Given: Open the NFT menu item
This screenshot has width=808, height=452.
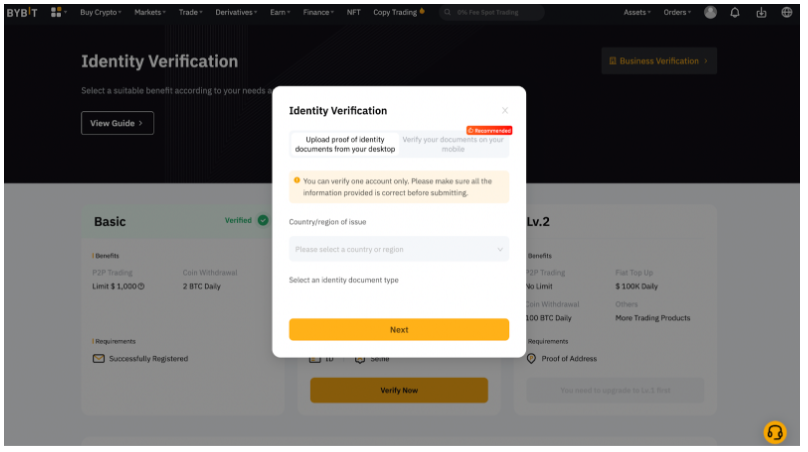Looking at the screenshot, I should coord(354,12).
